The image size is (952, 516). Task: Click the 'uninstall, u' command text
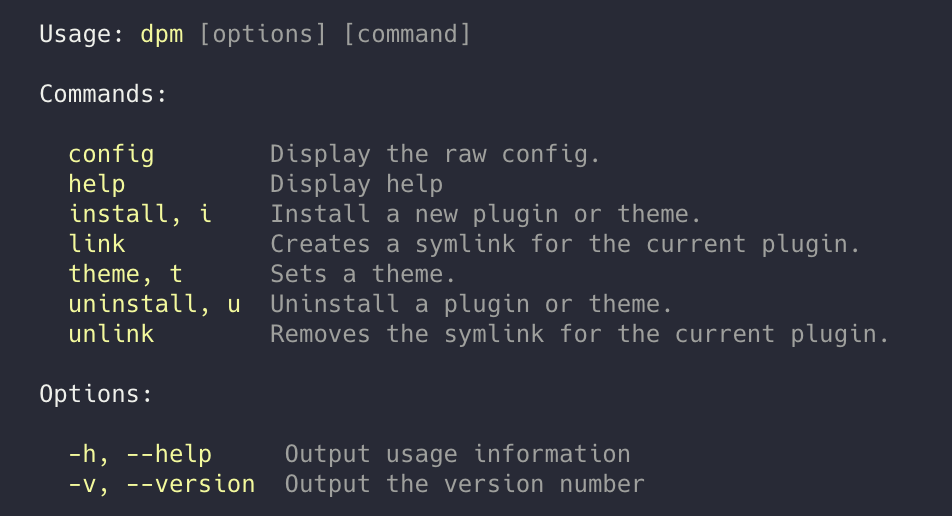[x=154, y=304]
